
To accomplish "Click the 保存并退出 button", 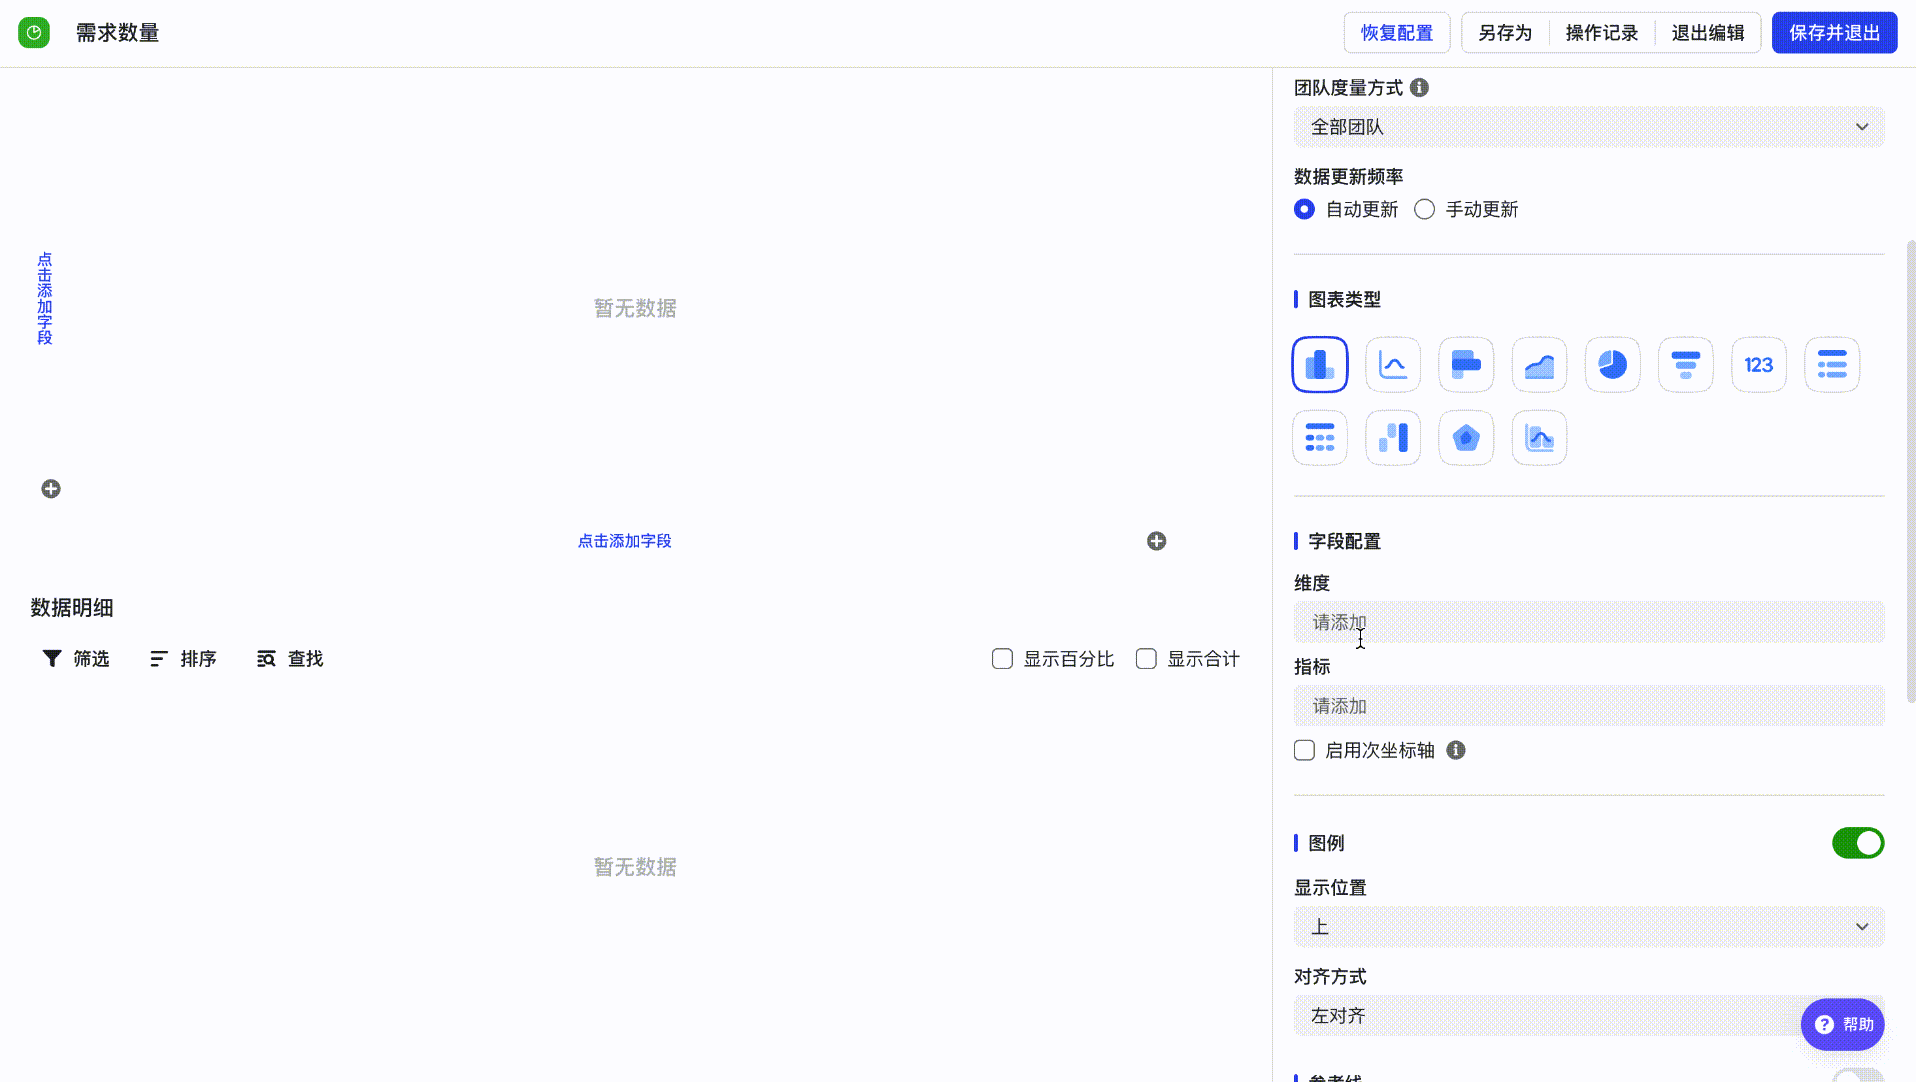I will [x=1834, y=33].
